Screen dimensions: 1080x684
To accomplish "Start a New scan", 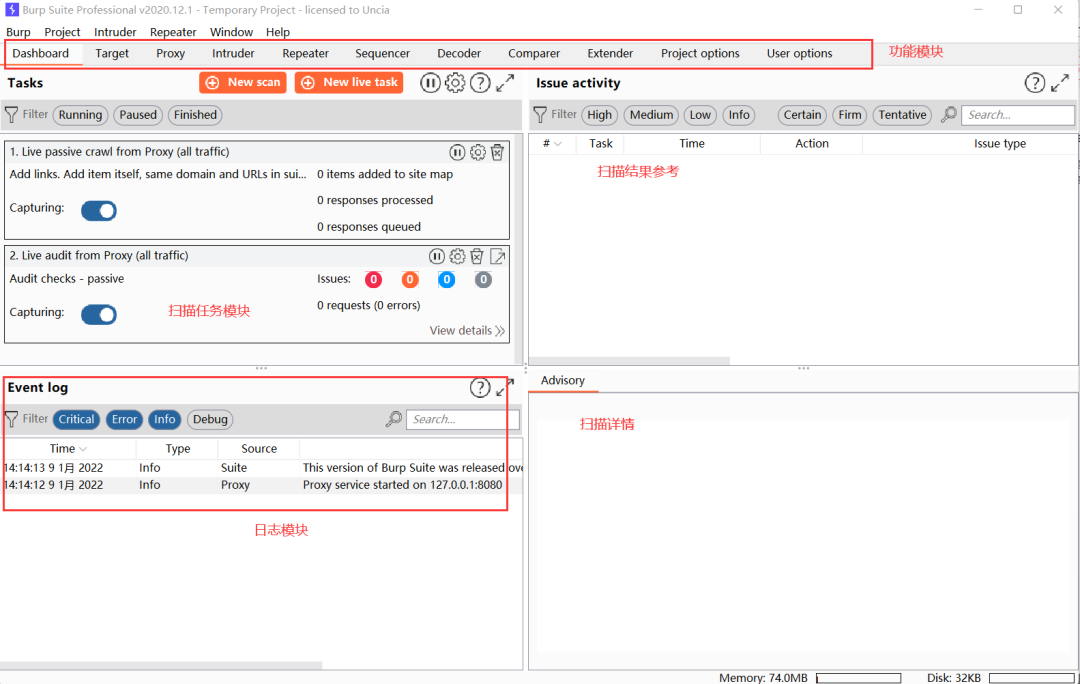I will pyautogui.click(x=242, y=83).
